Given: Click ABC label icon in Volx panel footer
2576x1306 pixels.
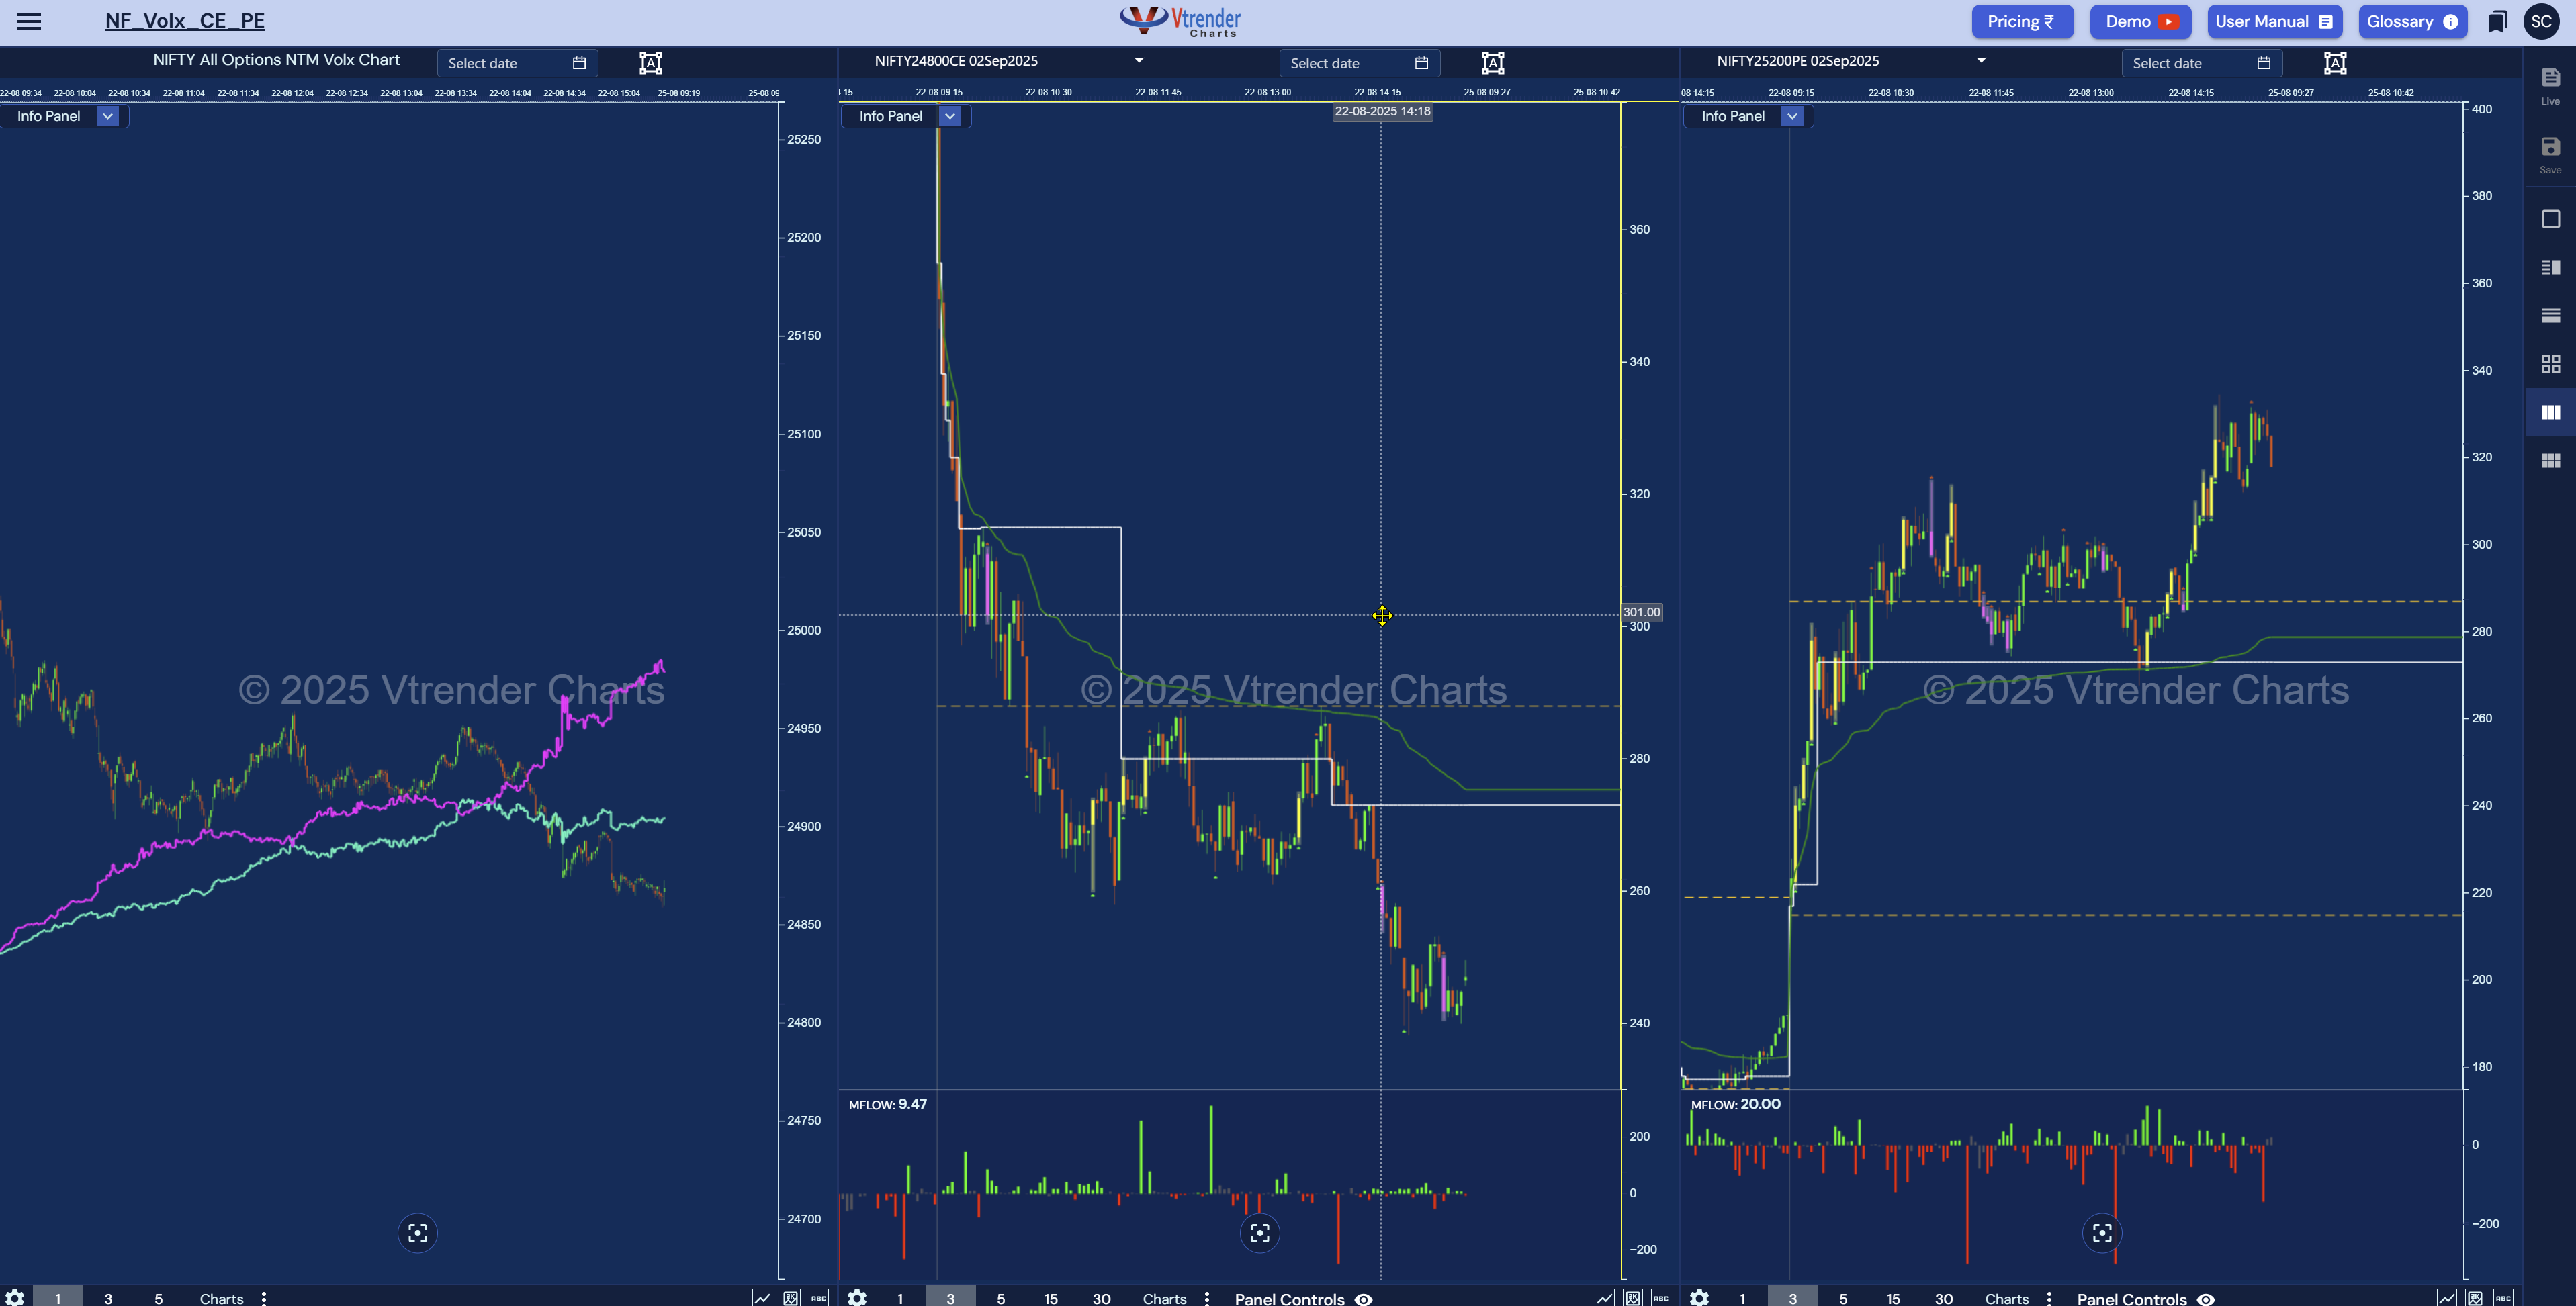Looking at the screenshot, I should 819,1297.
